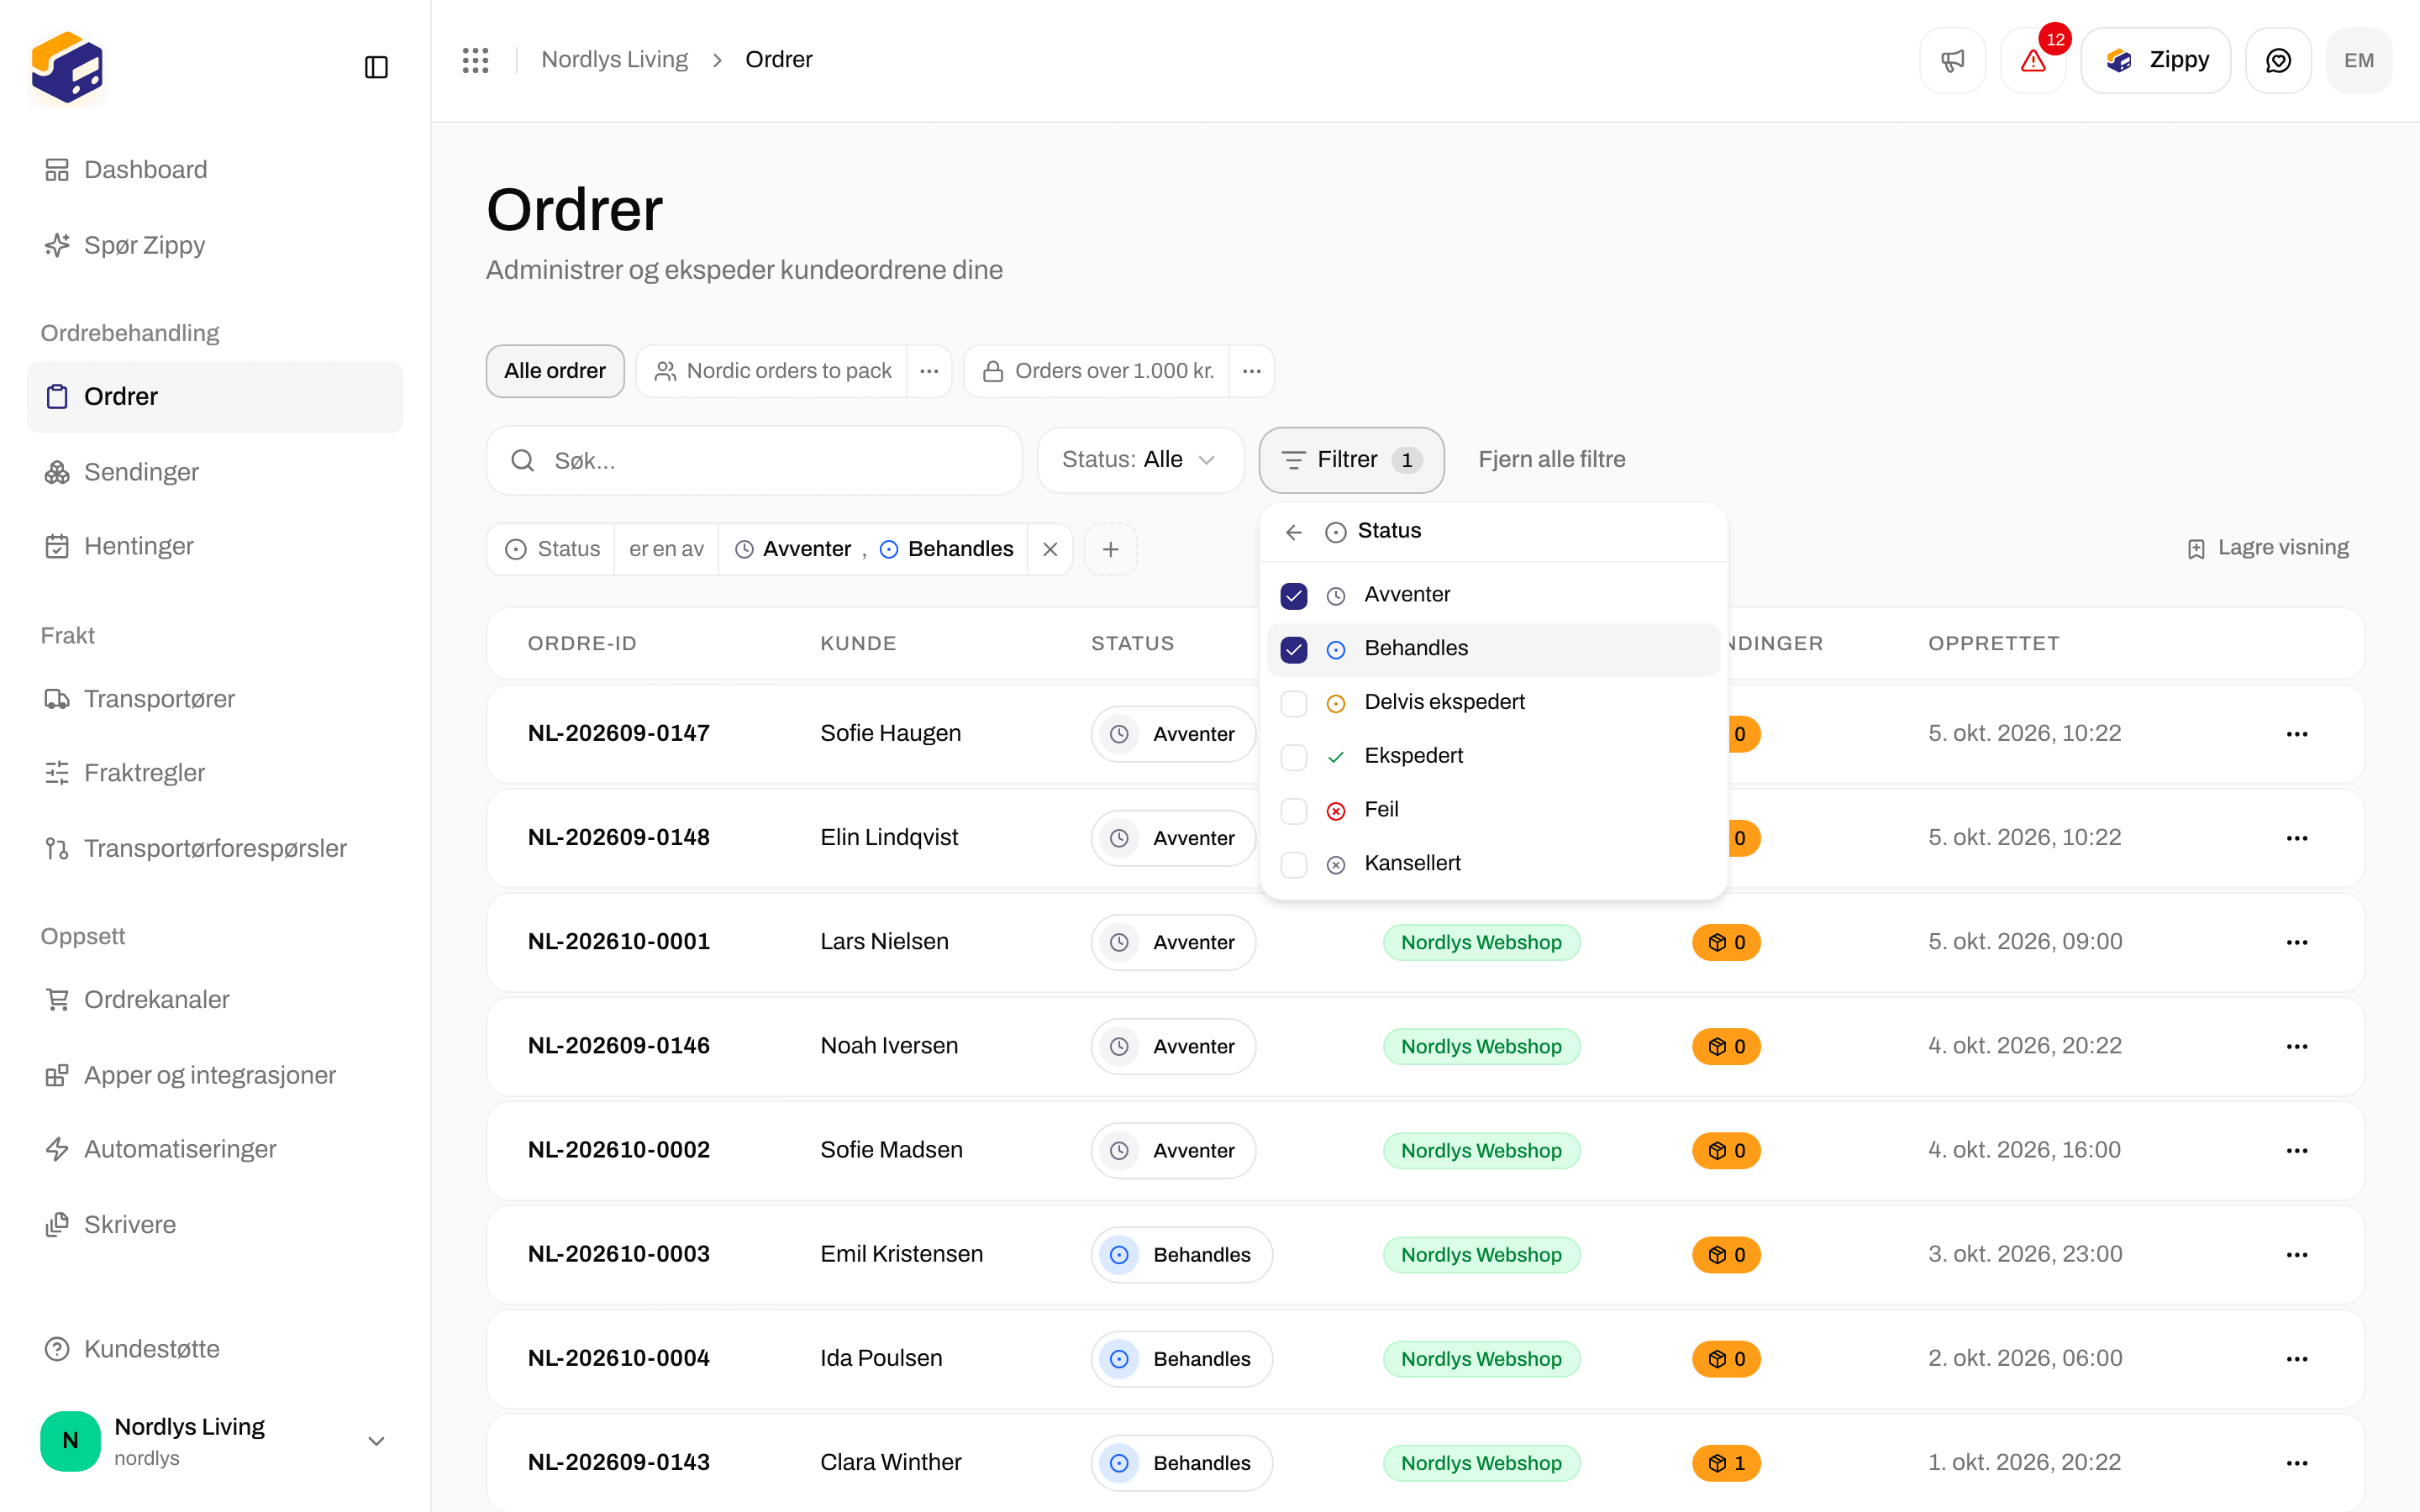2420x1512 pixels.
Task: Toggle the Filtrer dropdown button
Action: pyautogui.click(x=1351, y=460)
